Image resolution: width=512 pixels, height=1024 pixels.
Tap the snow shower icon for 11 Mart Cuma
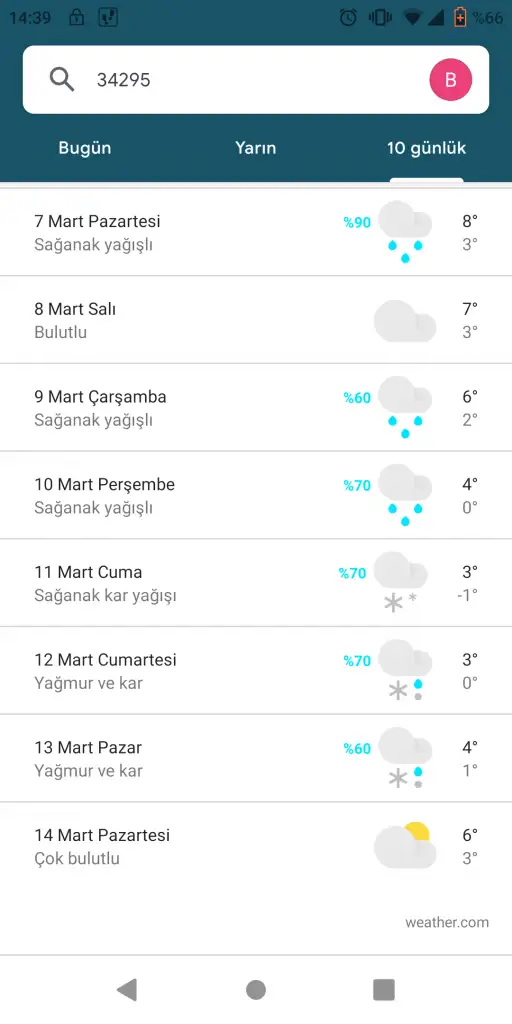pos(400,583)
